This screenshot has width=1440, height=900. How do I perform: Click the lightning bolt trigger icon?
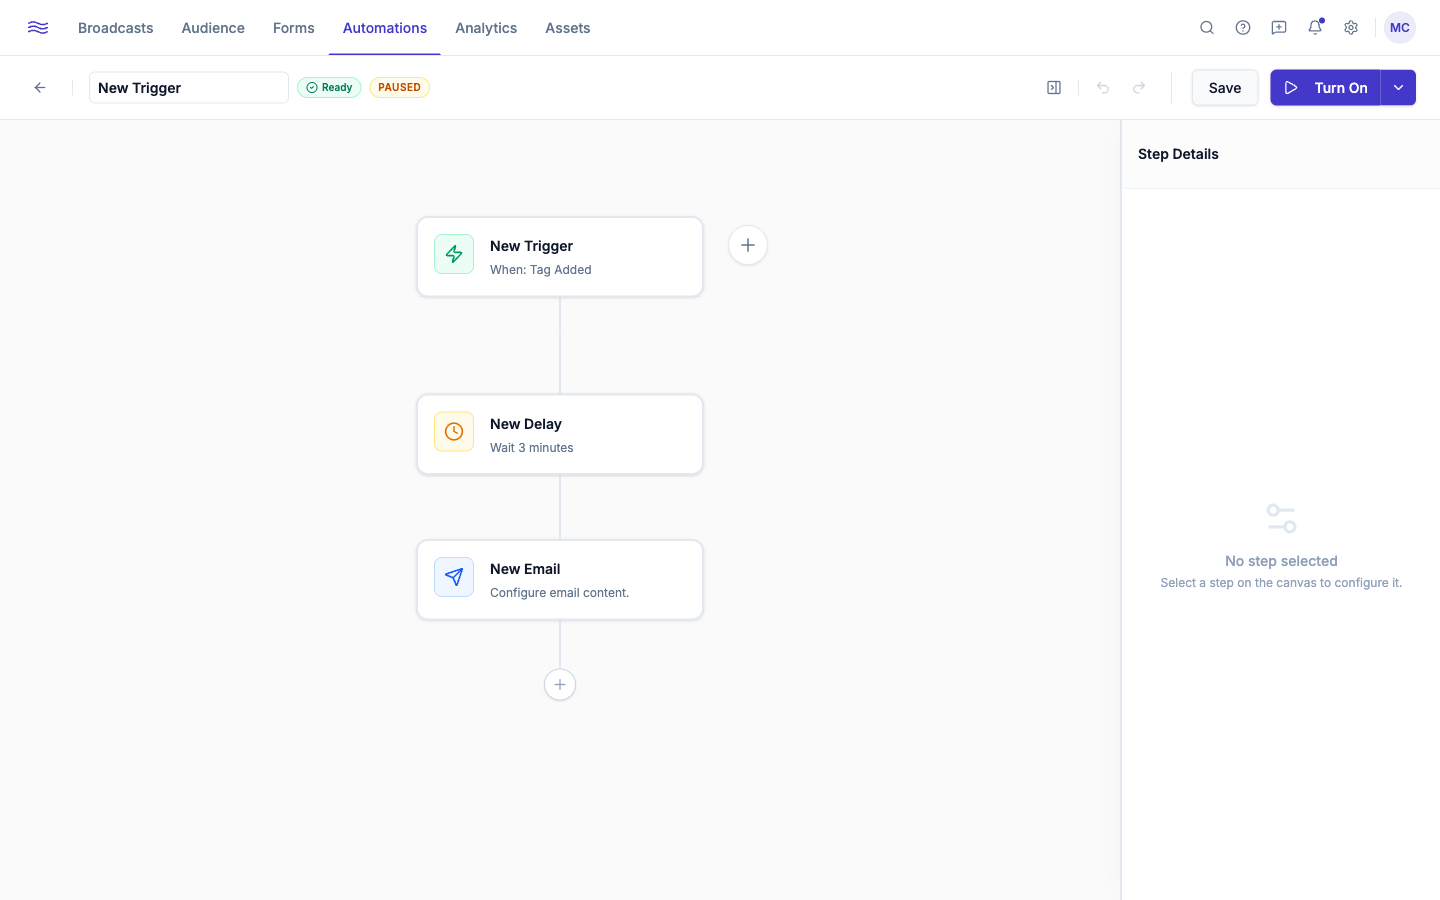coord(454,254)
